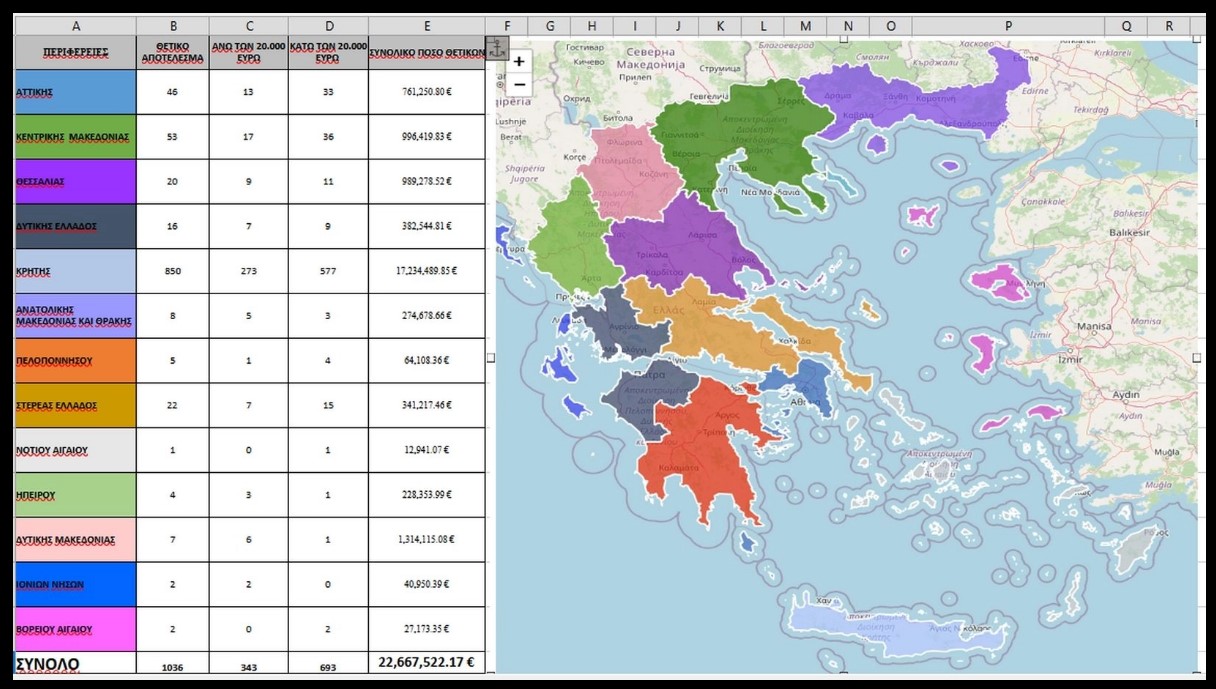This screenshot has height=689, width=1216.
Task: Zoom out the map with minus button
Action: coord(519,85)
